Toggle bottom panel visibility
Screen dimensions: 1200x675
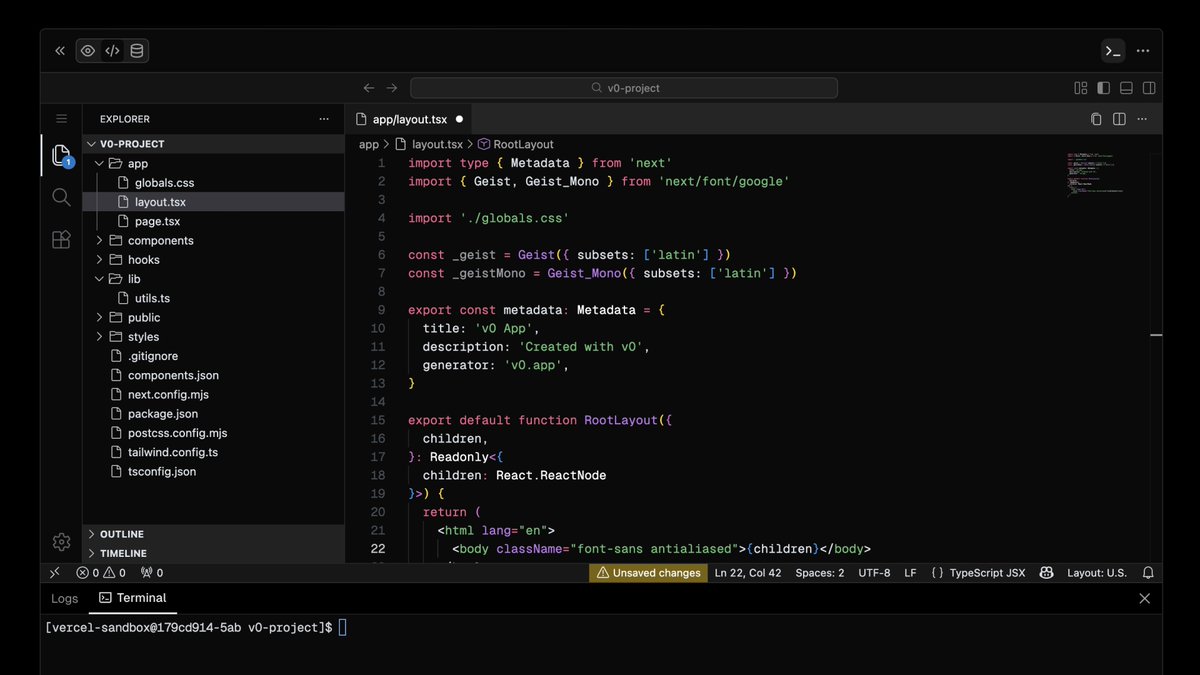tap(1127, 88)
